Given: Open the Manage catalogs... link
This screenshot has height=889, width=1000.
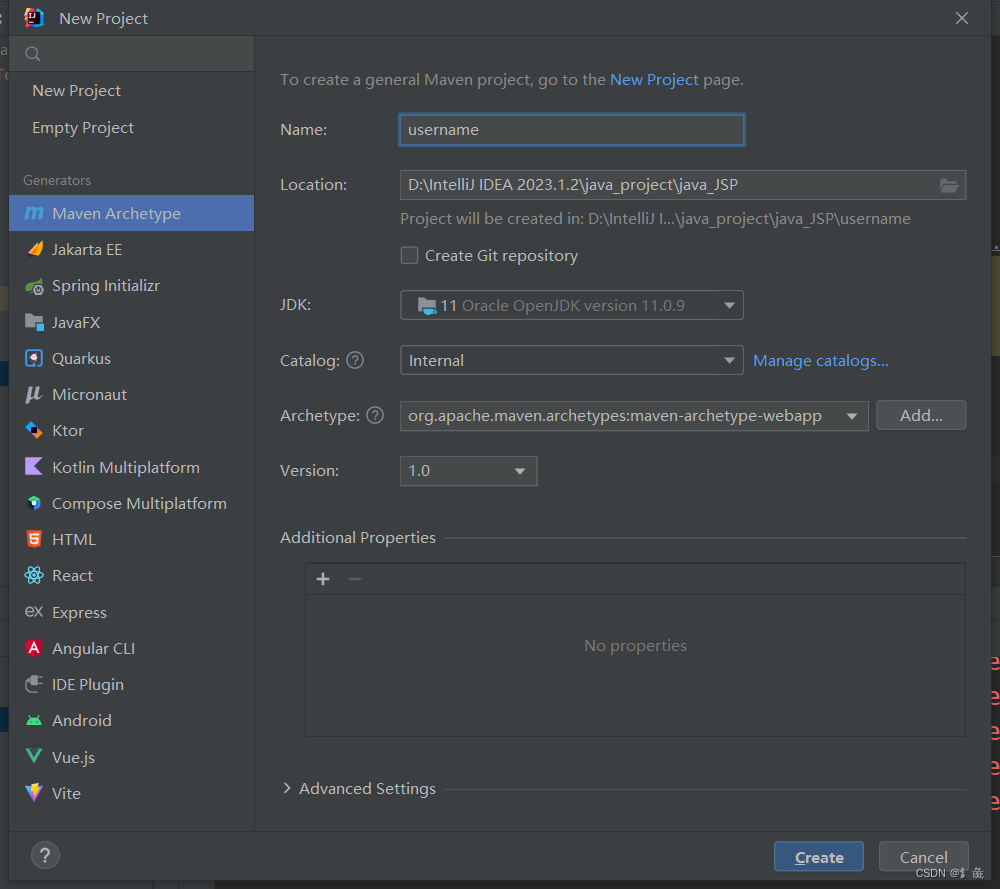Looking at the screenshot, I should [821, 360].
